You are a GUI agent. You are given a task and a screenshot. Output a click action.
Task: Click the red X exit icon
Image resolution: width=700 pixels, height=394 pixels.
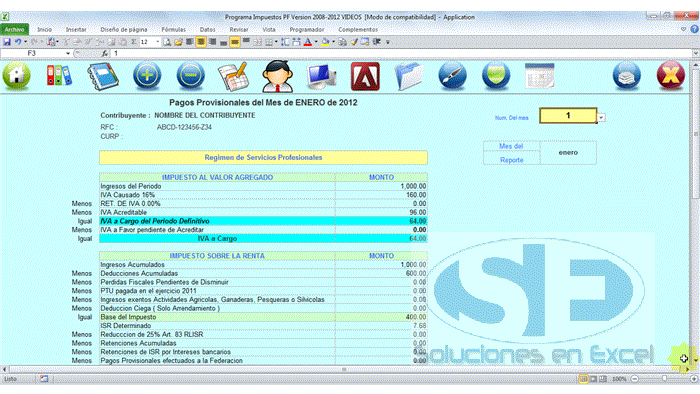point(671,76)
